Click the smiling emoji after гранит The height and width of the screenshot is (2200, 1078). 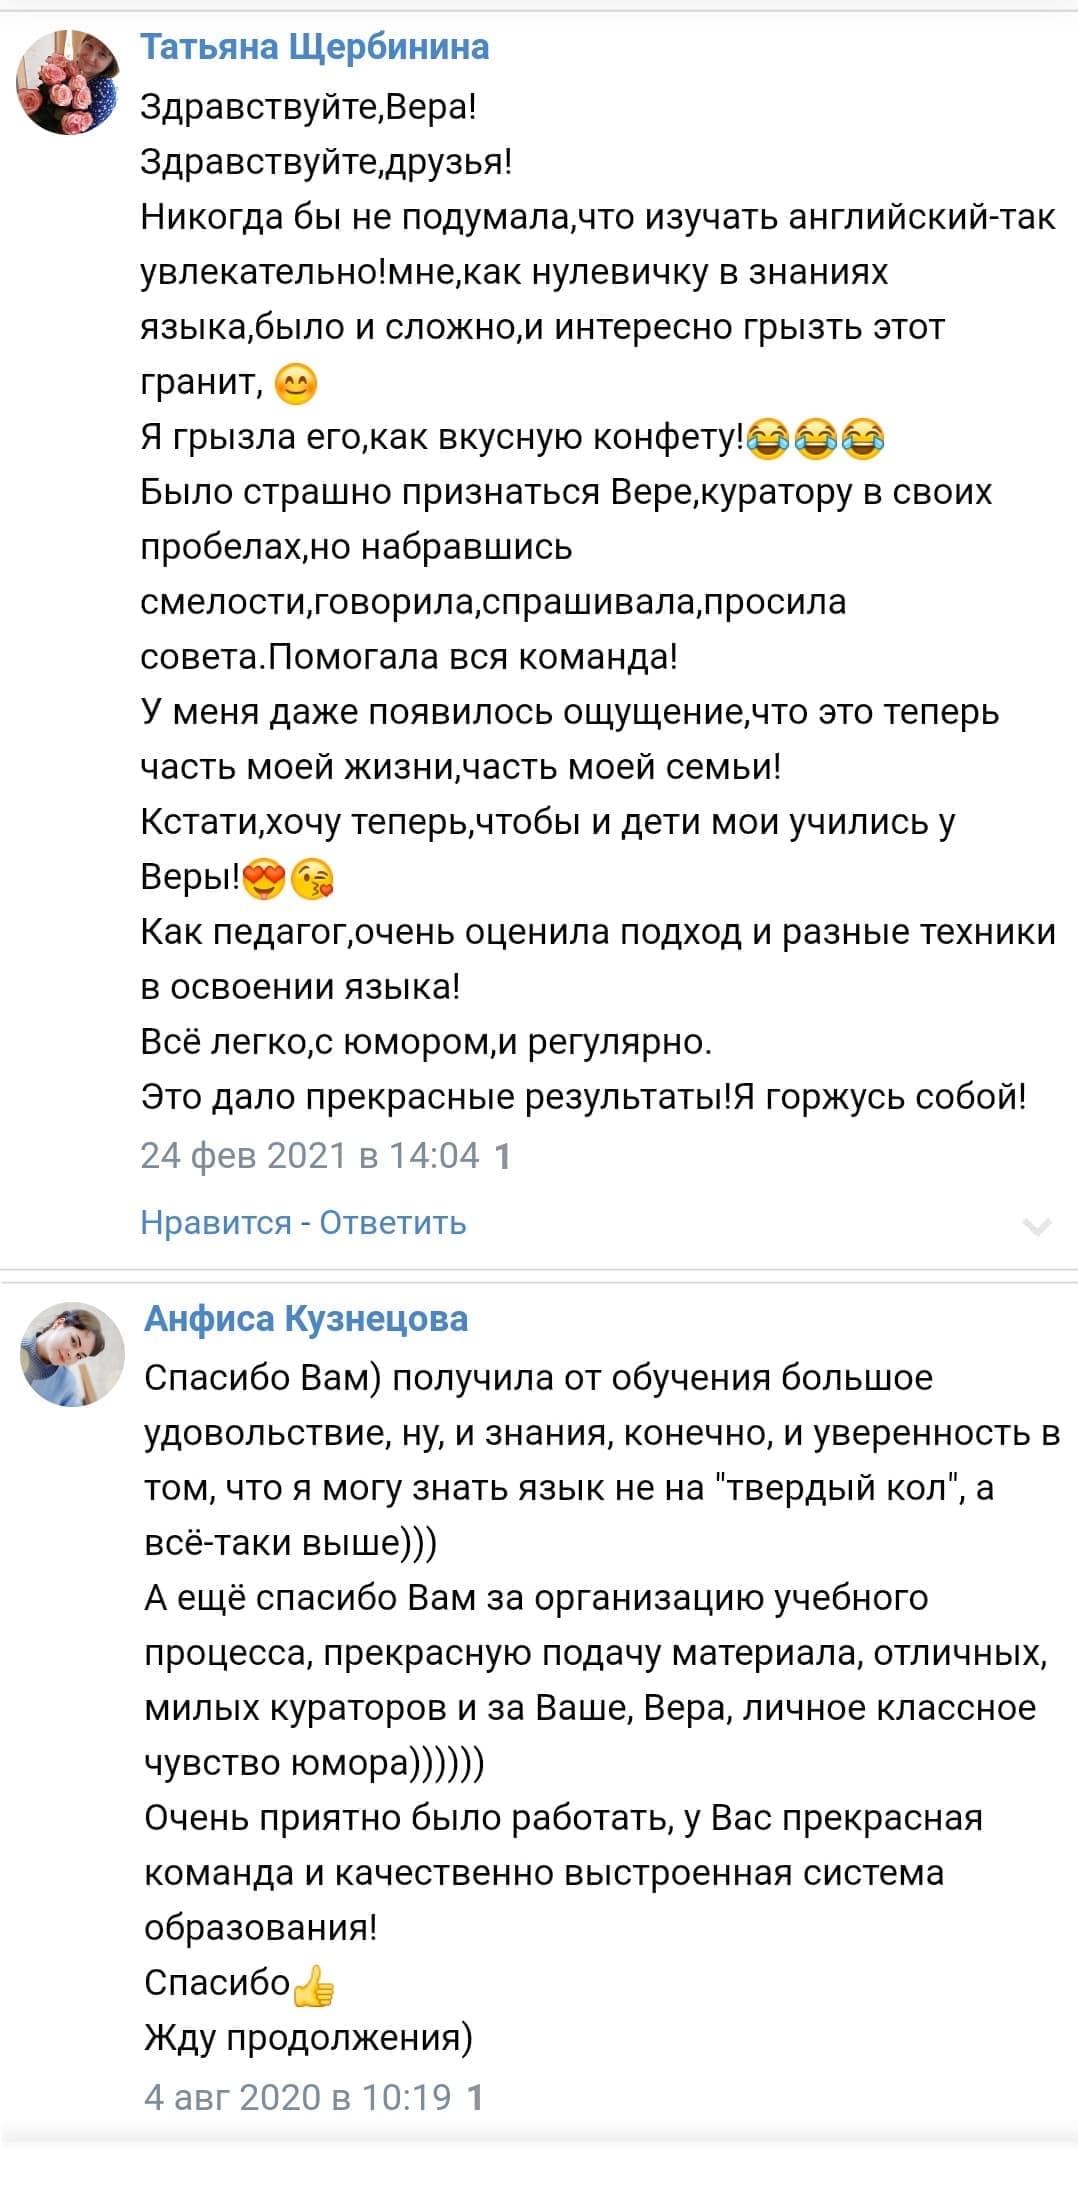click(x=295, y=384)
